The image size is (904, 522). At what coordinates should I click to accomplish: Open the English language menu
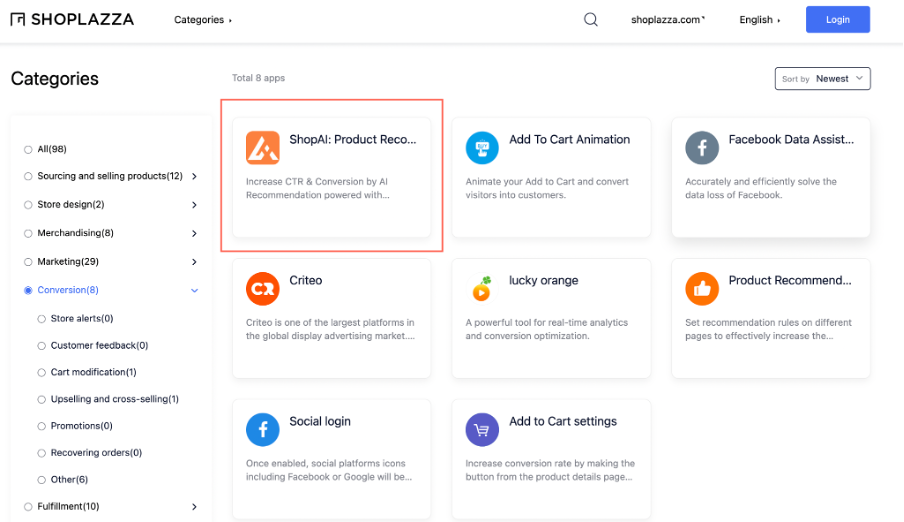[759, 20]
